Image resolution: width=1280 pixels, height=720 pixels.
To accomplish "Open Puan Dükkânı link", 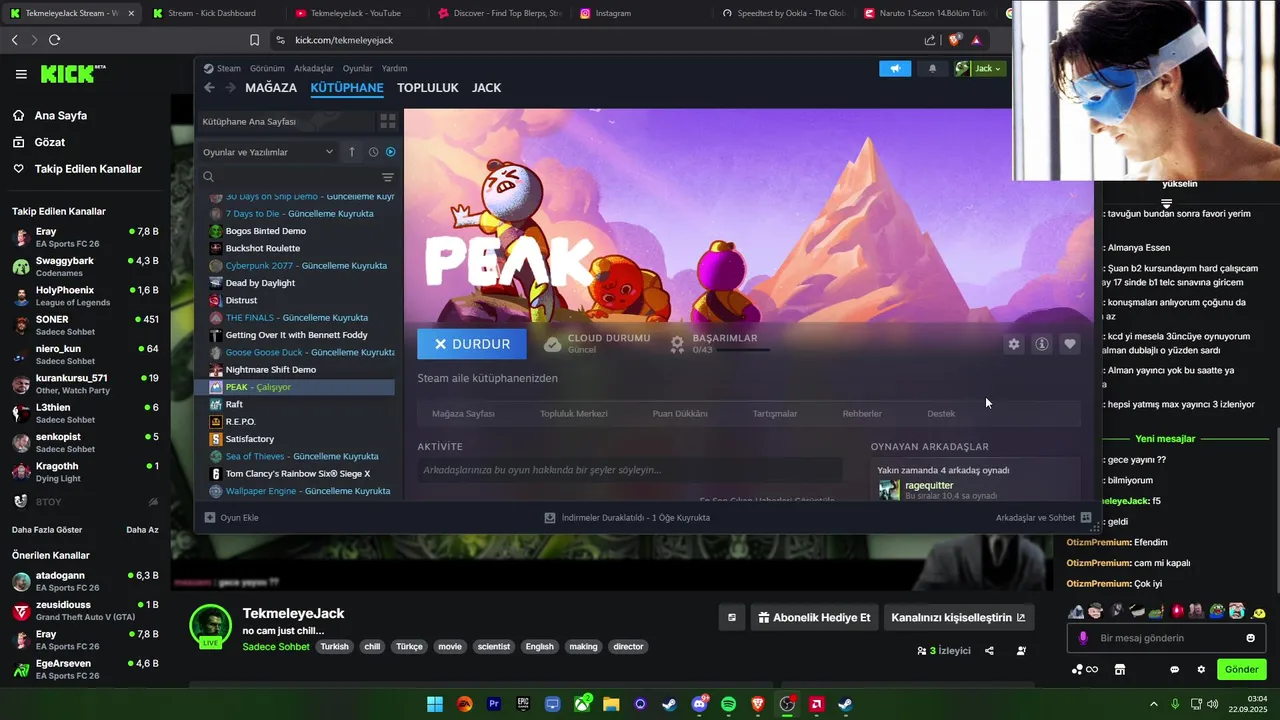I will click(680, 414).
